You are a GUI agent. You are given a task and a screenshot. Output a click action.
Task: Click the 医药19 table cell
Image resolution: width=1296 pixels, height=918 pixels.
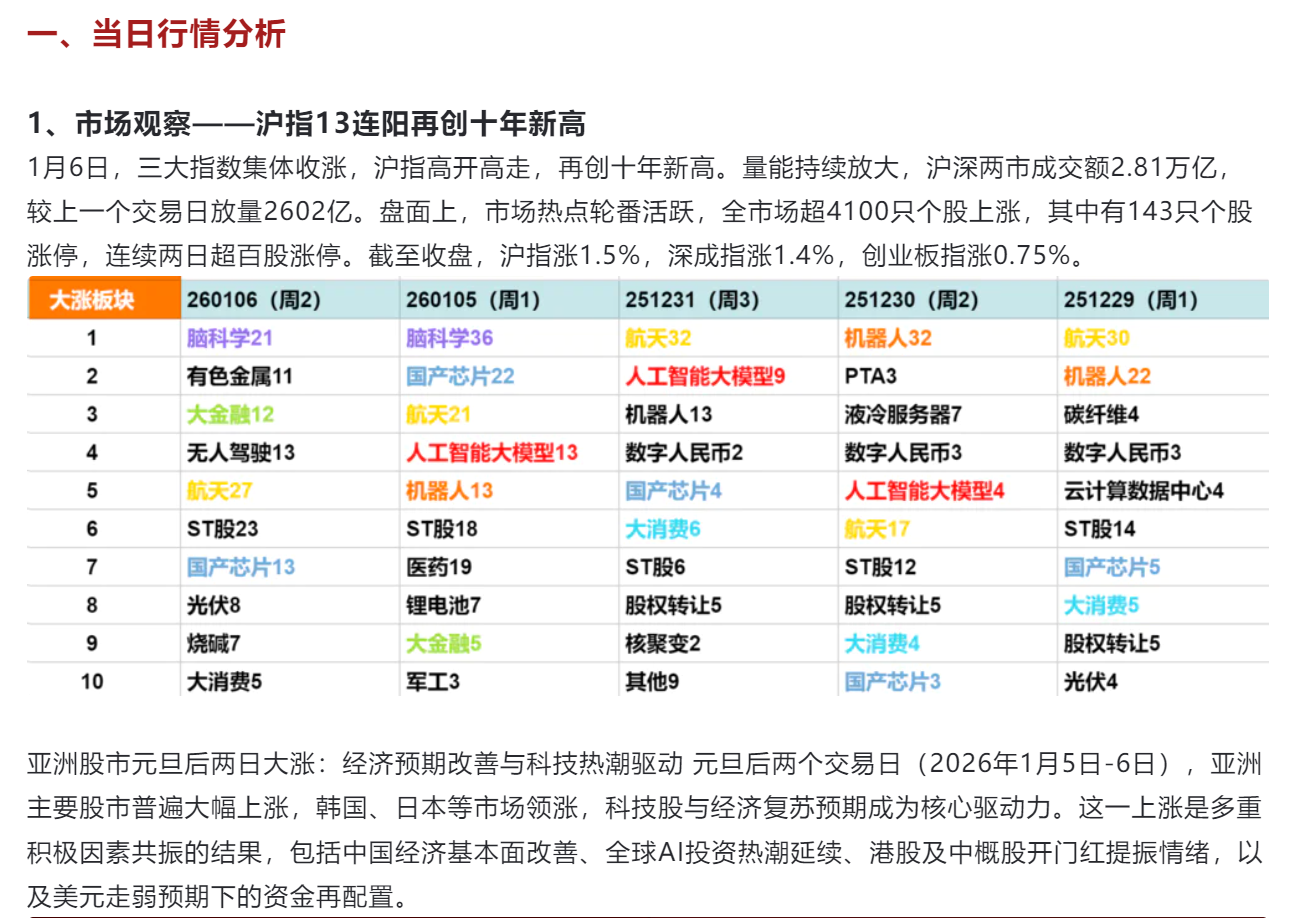click(439, 567)
